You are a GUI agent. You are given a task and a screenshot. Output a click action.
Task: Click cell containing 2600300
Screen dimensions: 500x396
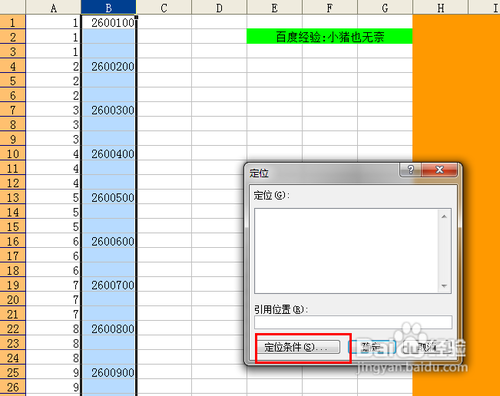tap(108, 110)
